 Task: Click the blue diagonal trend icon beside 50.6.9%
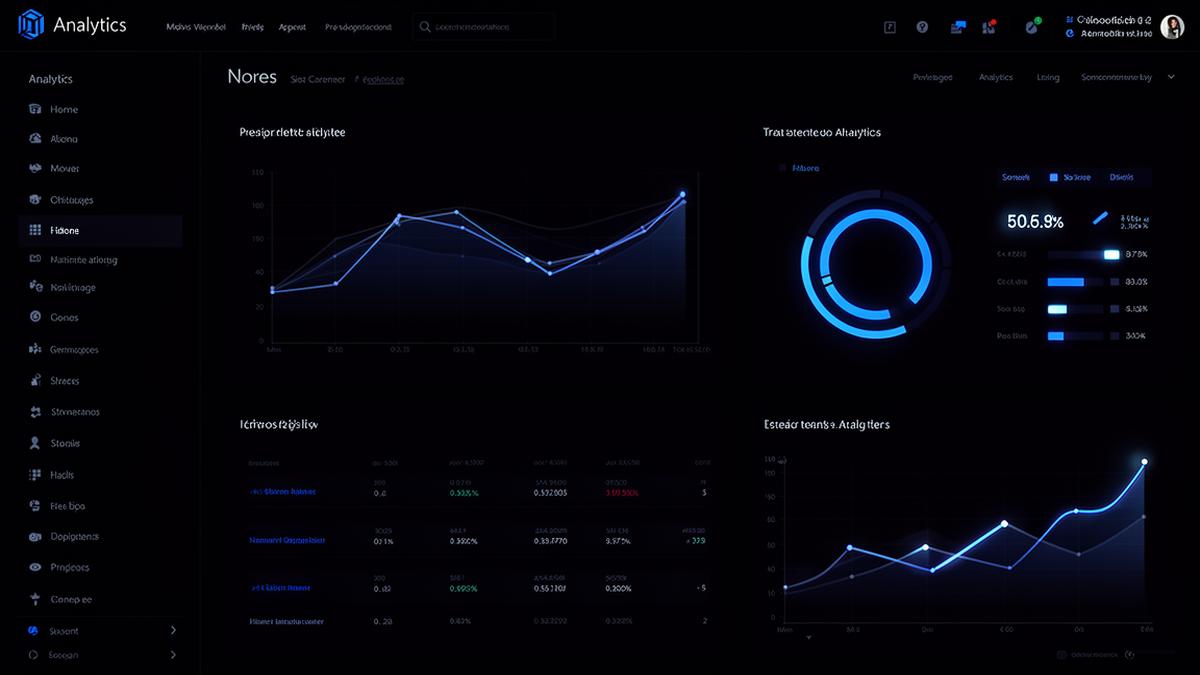click(1101, 217)
